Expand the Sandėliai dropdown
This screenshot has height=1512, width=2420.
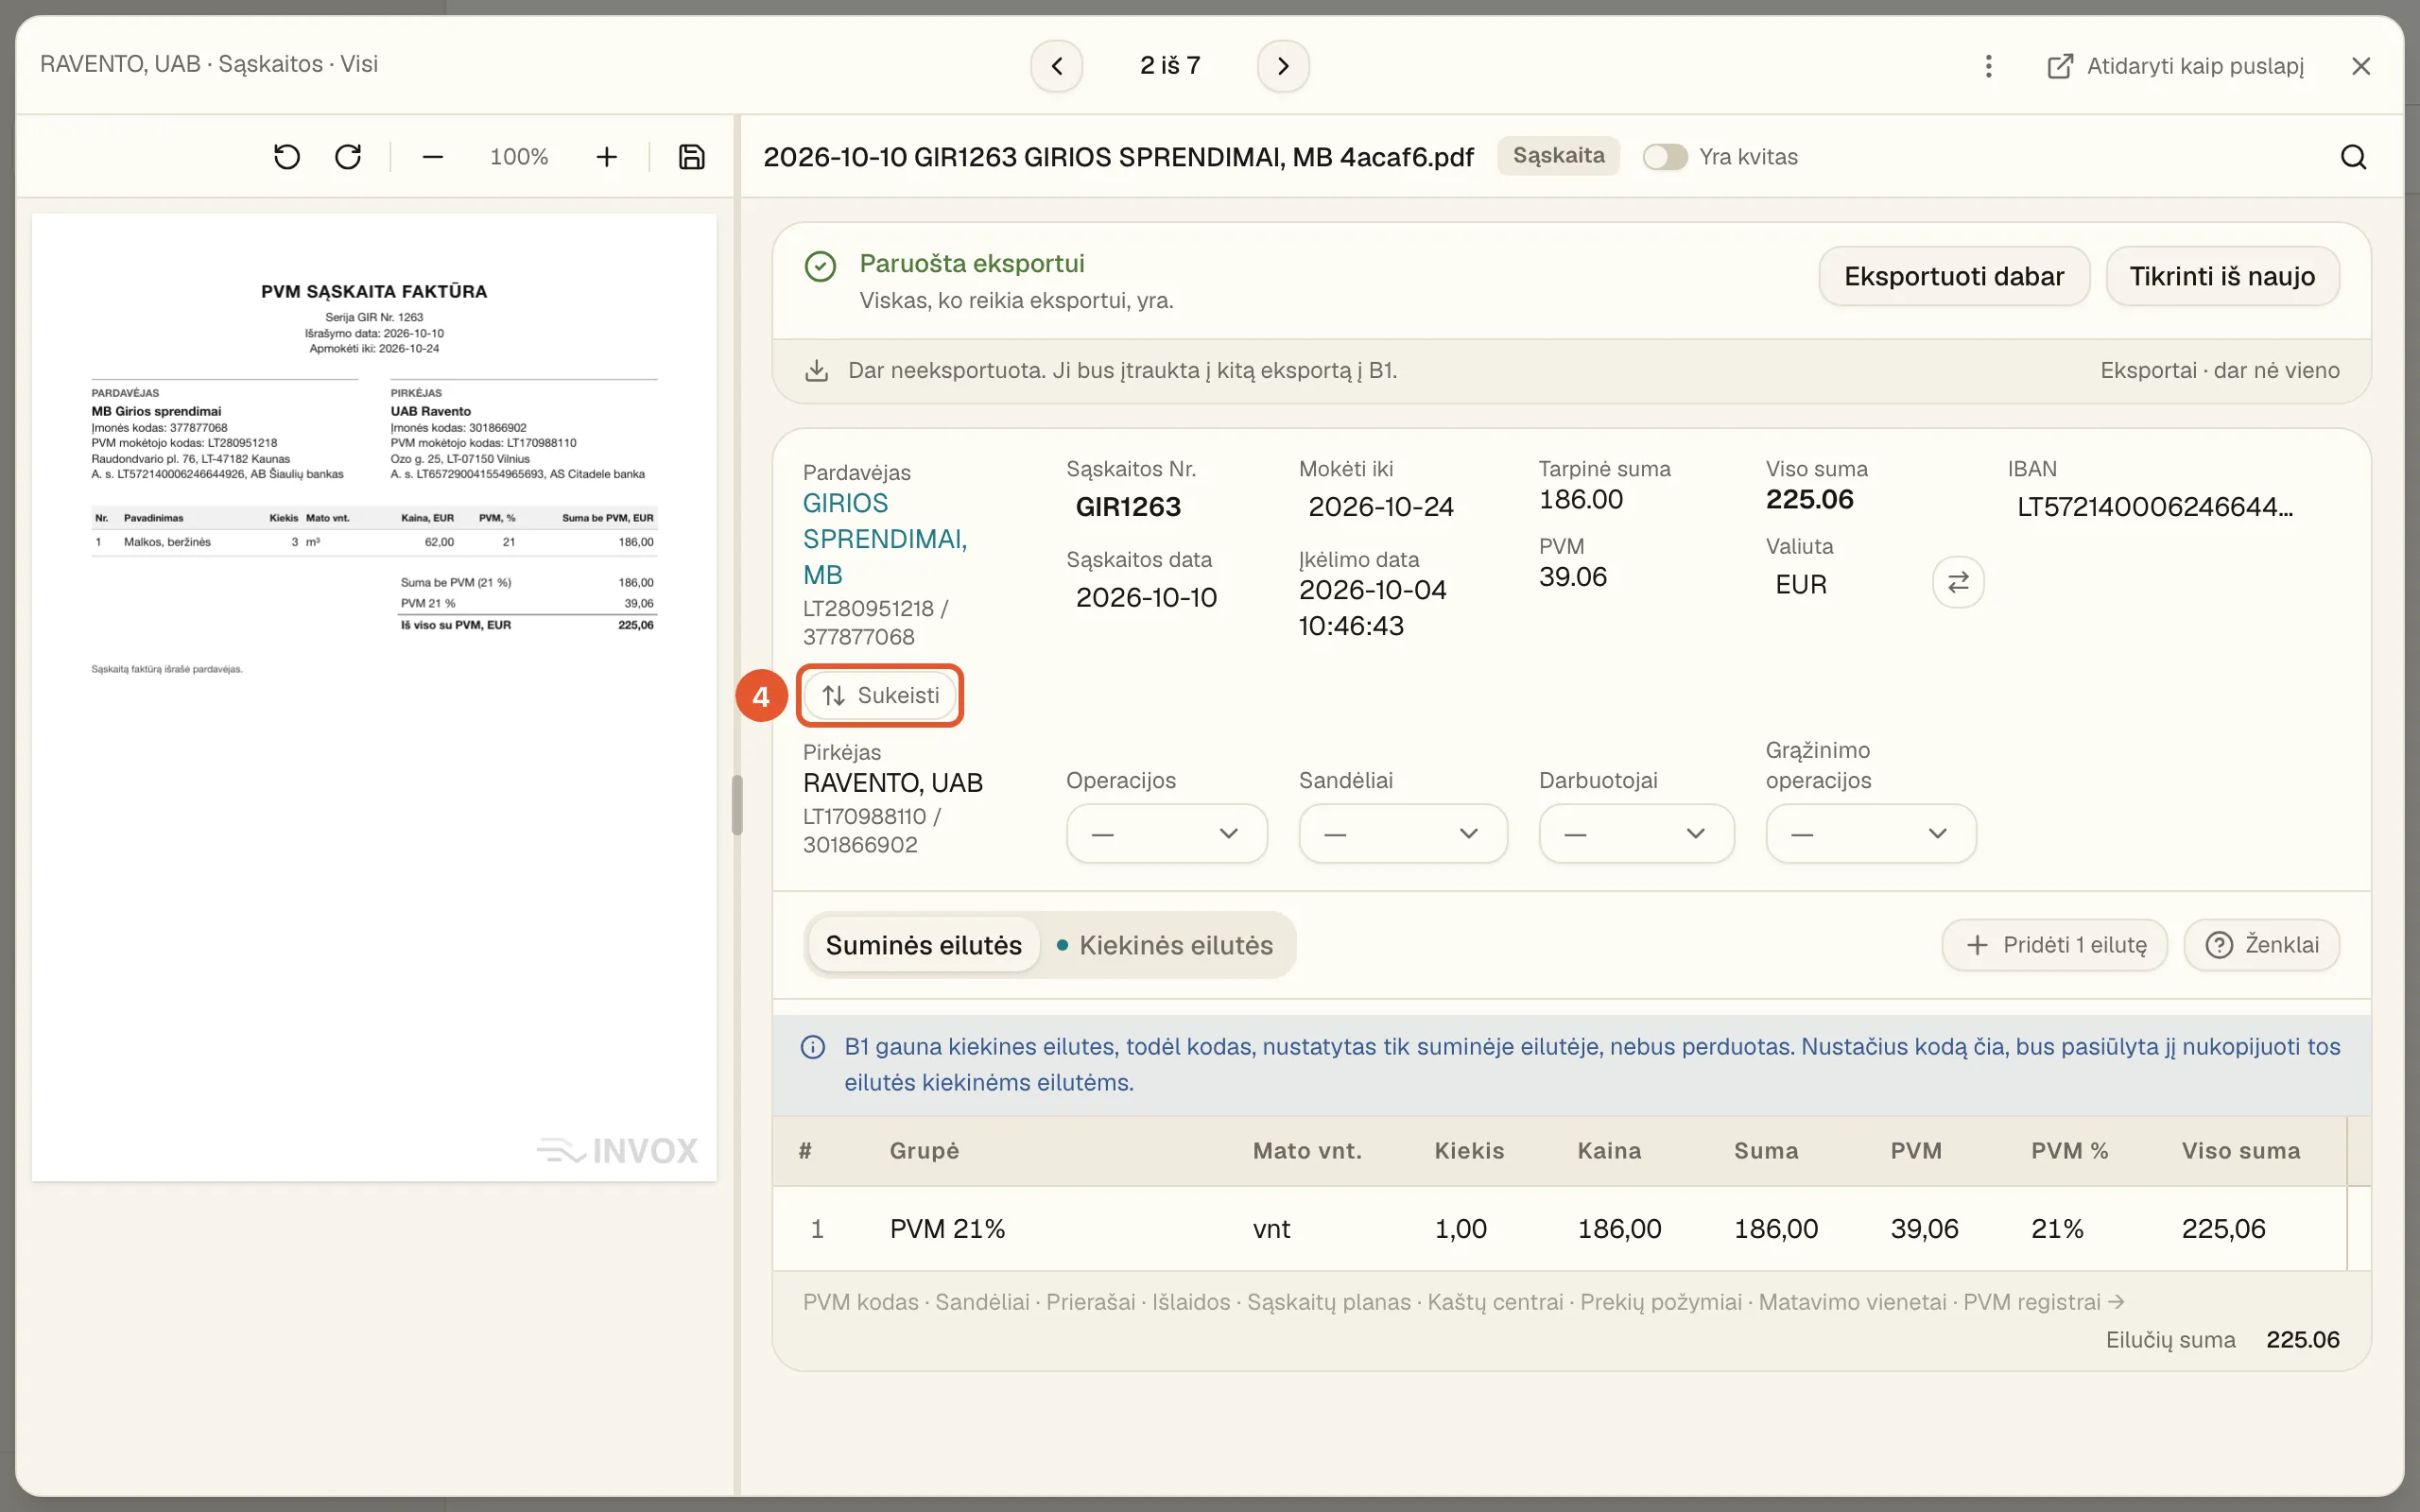tap(1403, 833)
